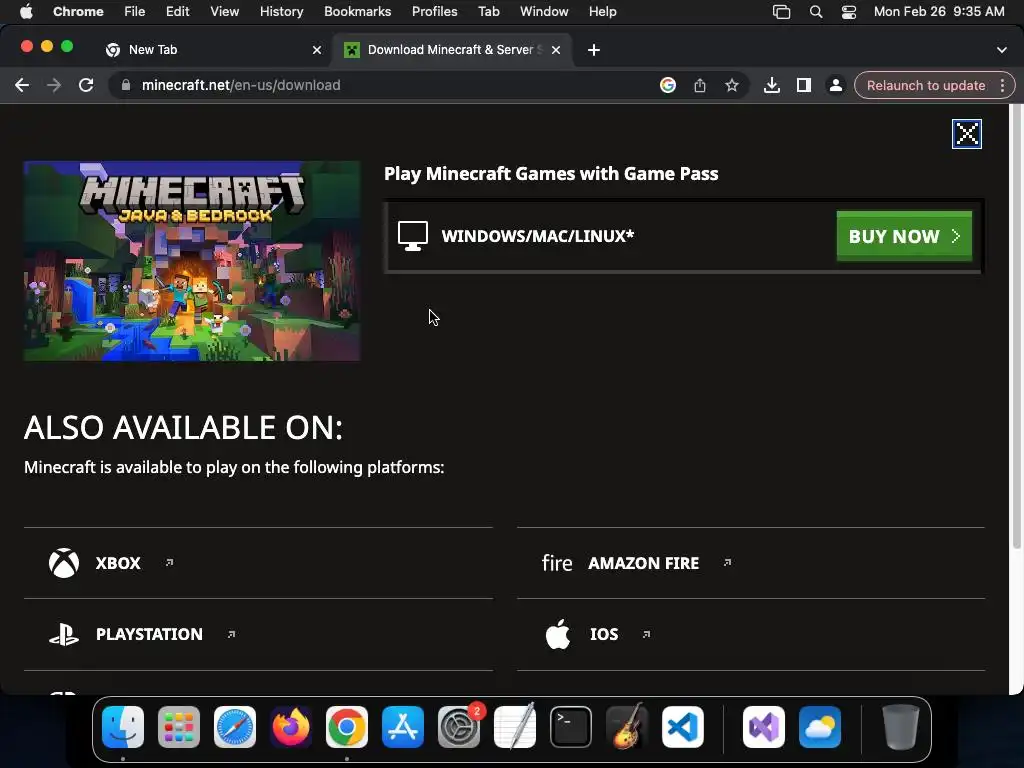Select the Download Minecraft & Server tab
1024x768 pixels.
tap(453, 50)
